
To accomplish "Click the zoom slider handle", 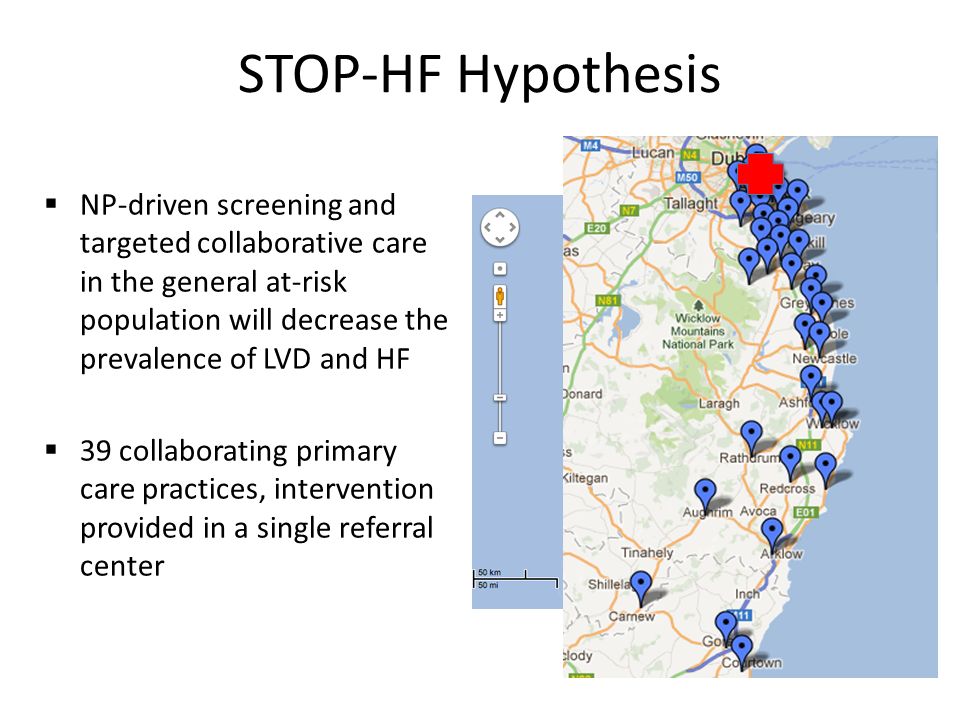I will tap(500, 398).
